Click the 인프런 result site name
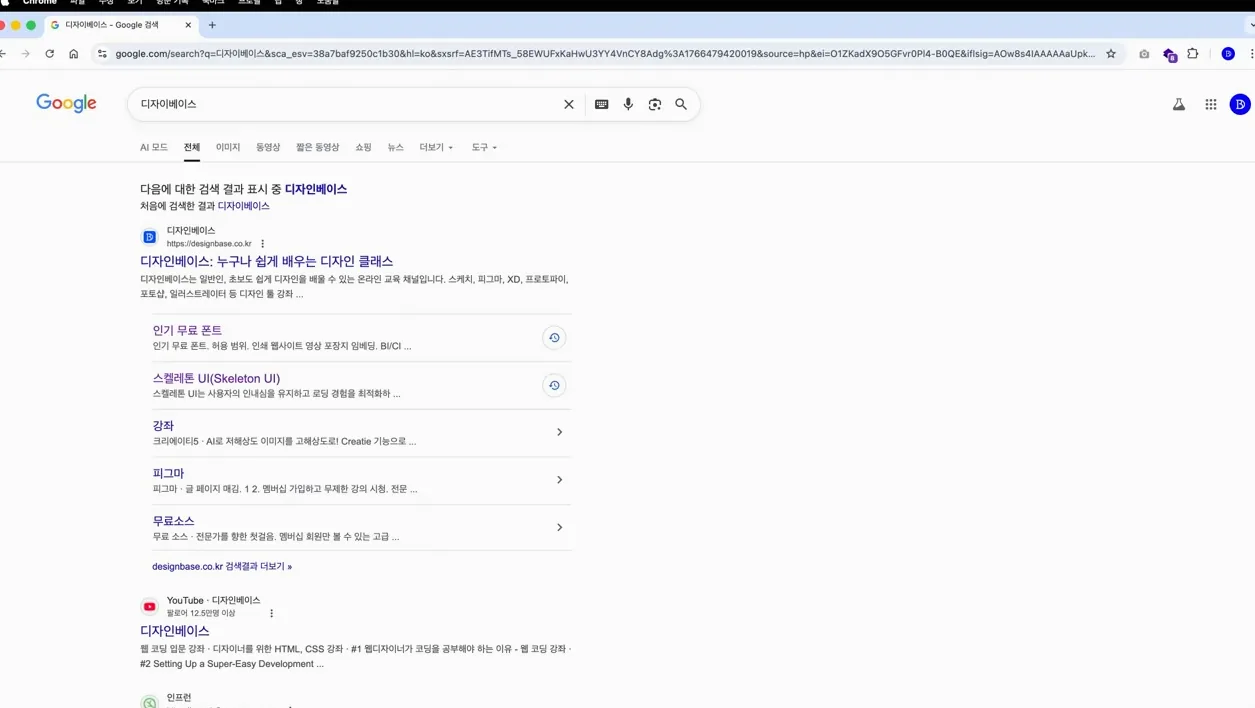The image size is (1255, 708). 179,697
